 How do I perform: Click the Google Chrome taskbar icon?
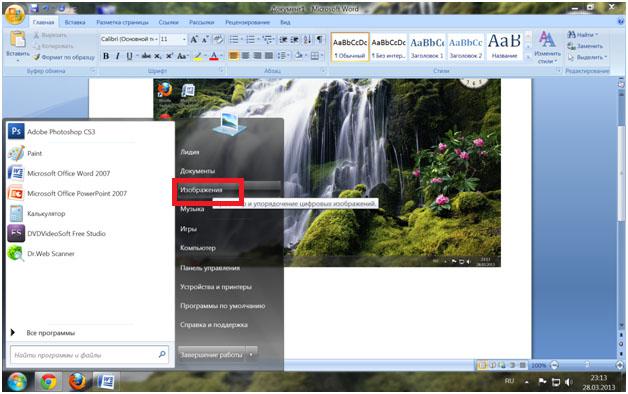(48, 382)
